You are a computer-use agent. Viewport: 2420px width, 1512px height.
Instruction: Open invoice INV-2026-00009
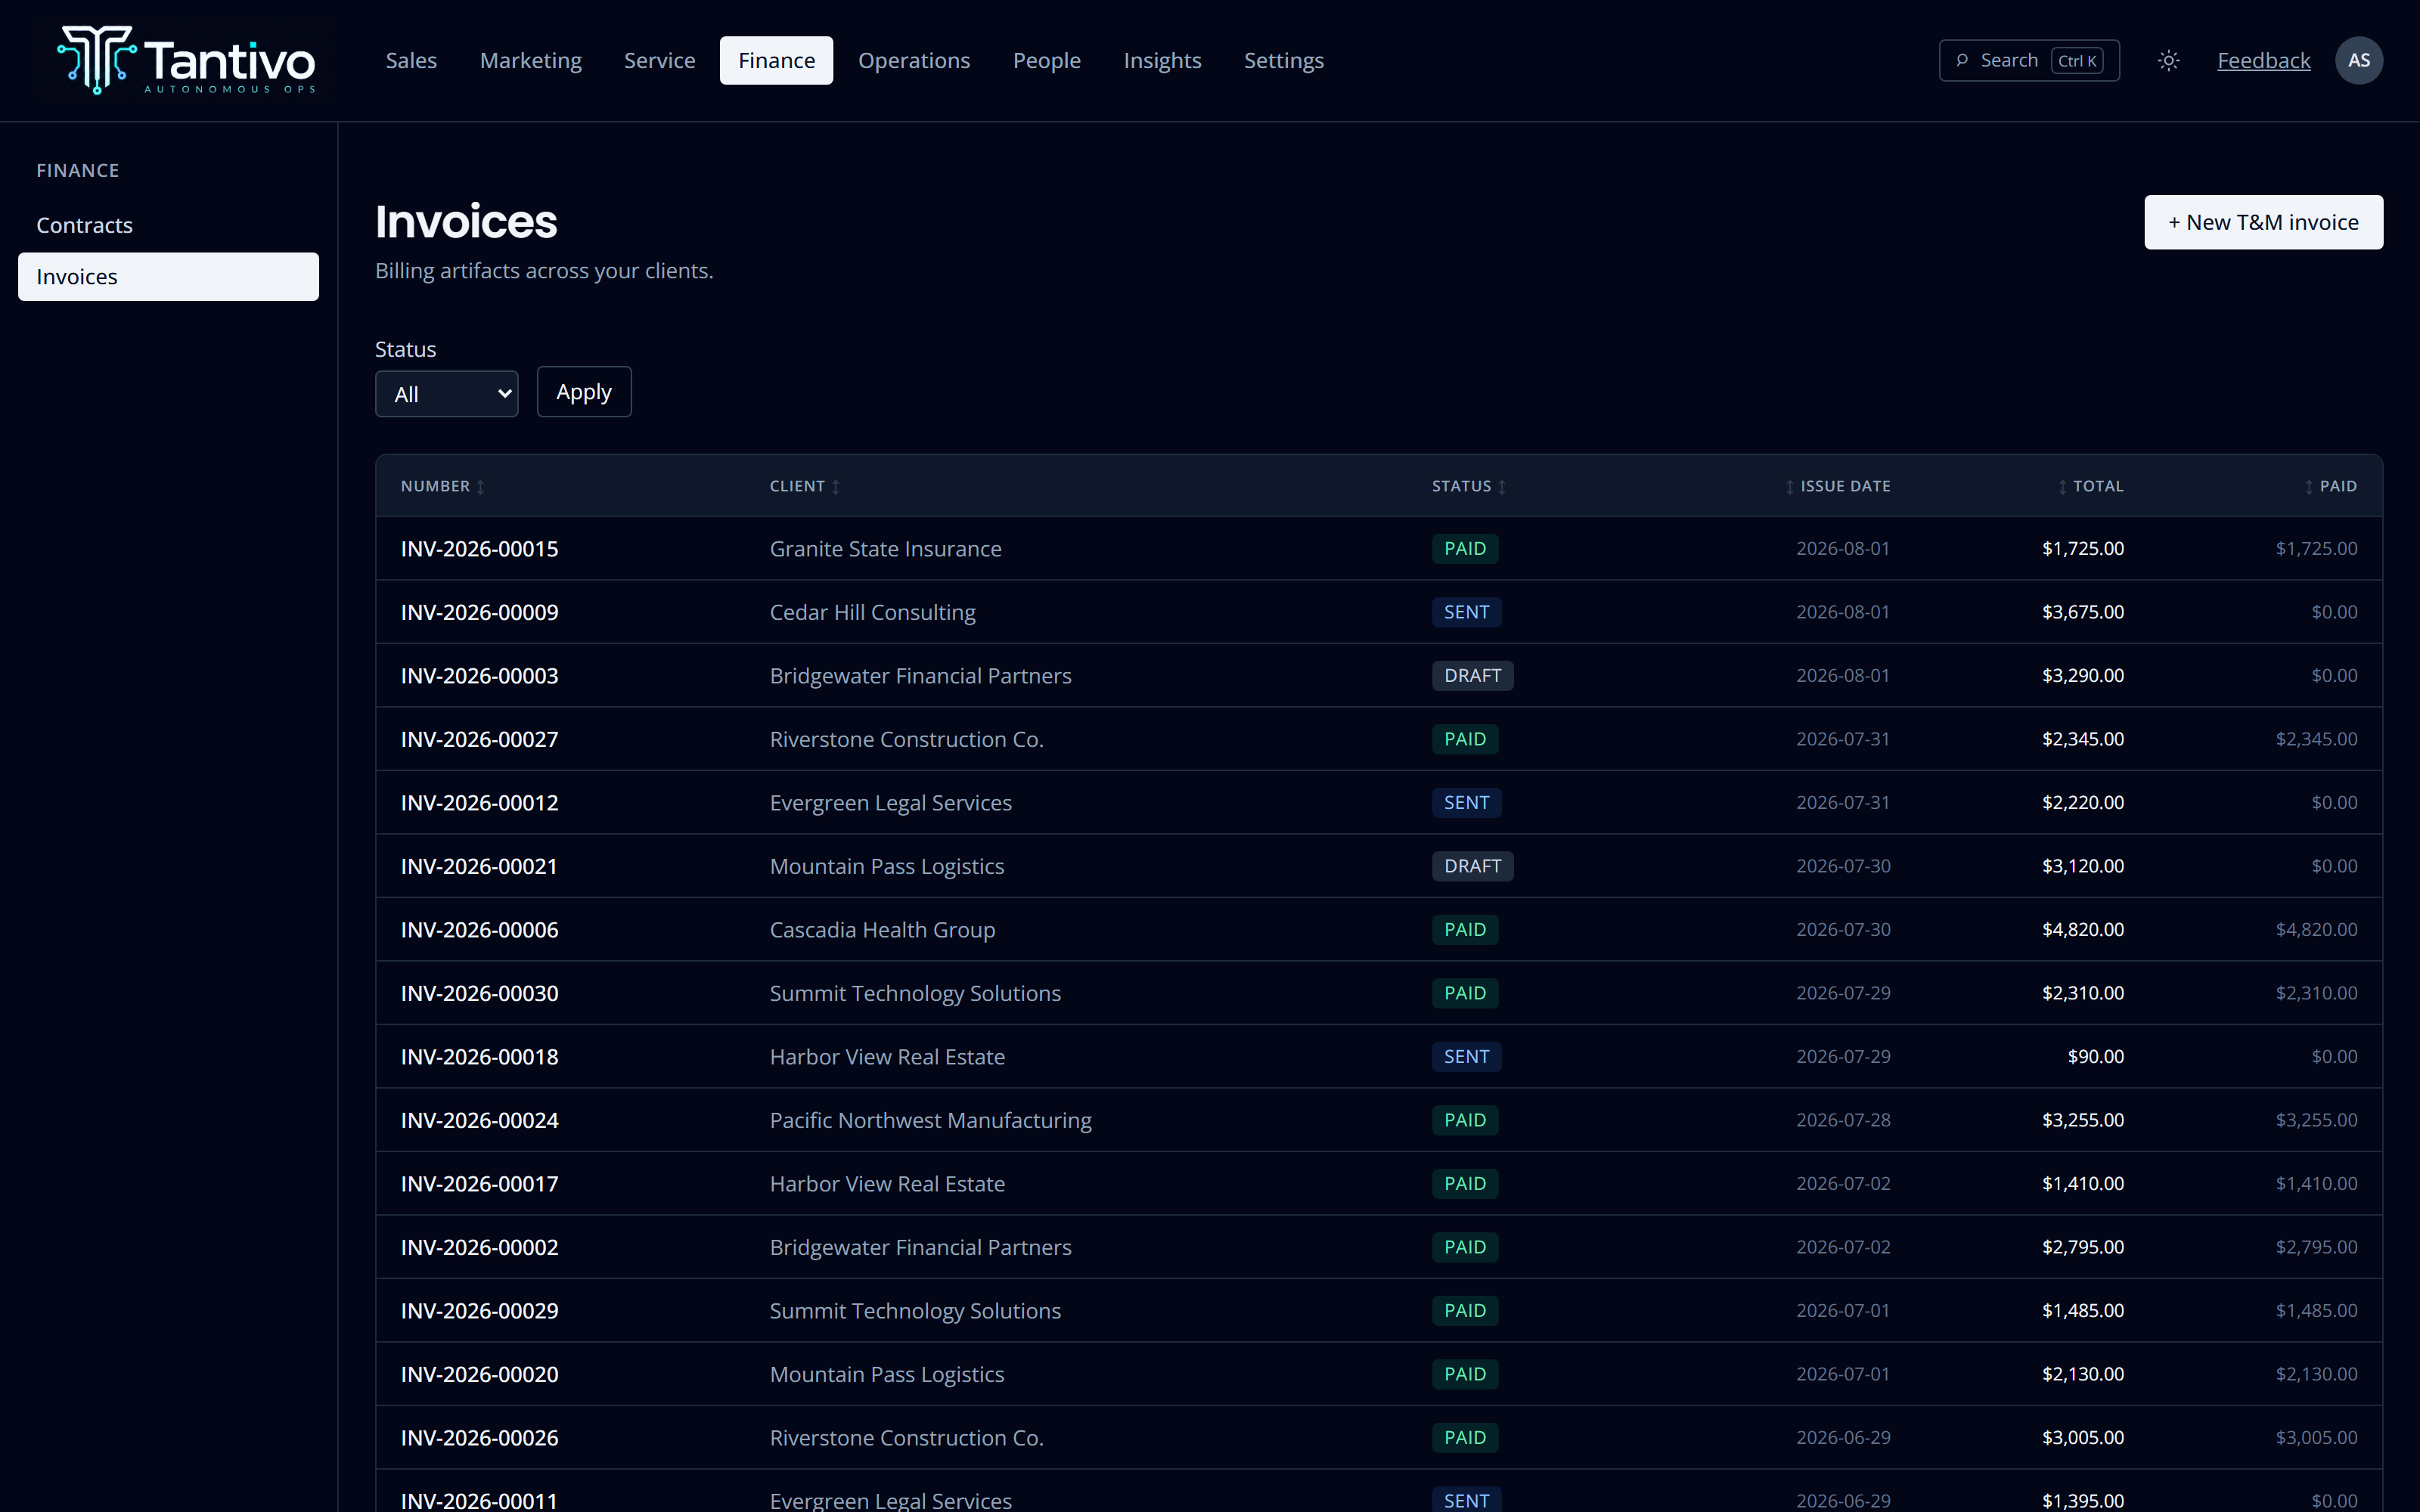(x=479, y=612)
